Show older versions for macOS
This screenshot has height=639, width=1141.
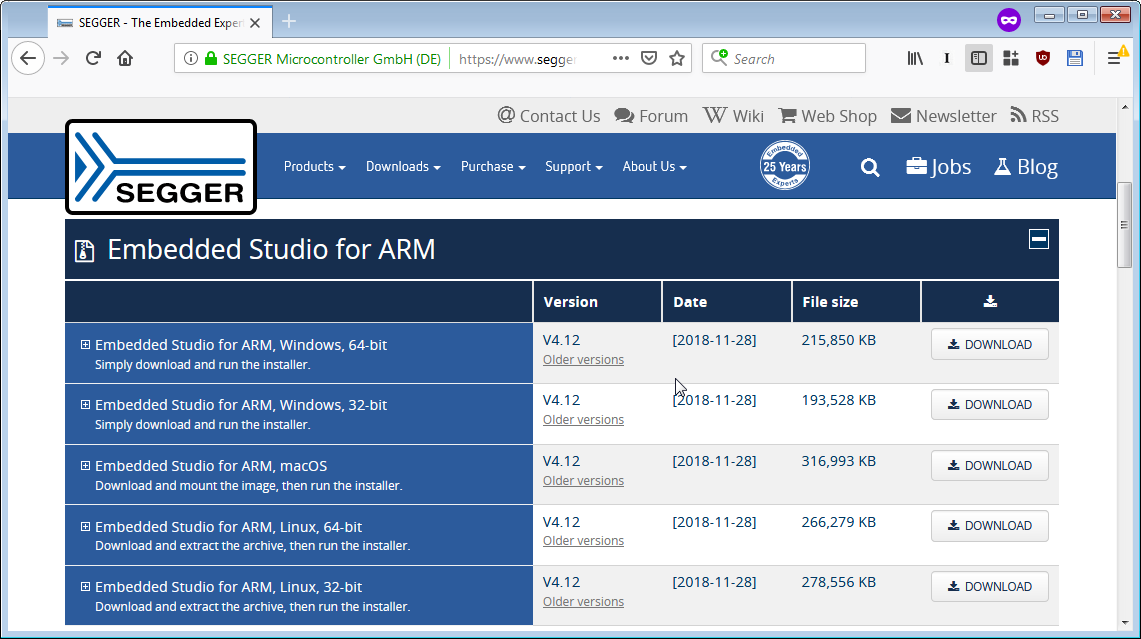[583, 481]
